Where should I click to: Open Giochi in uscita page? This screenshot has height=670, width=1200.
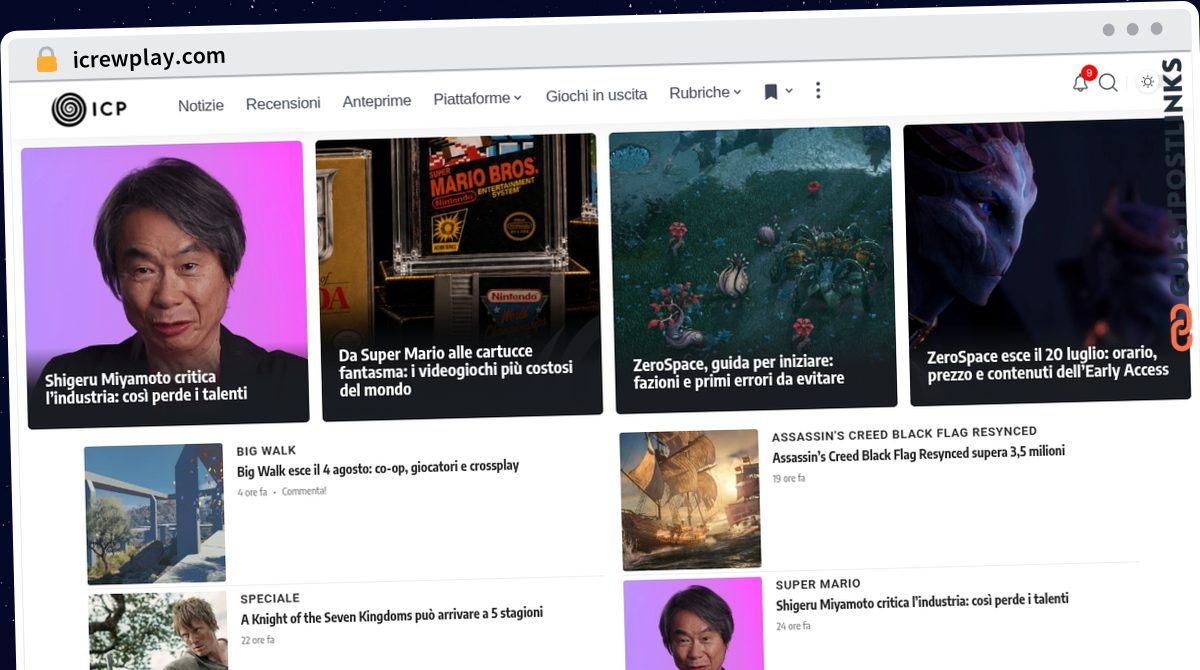(x=596, y=95)
